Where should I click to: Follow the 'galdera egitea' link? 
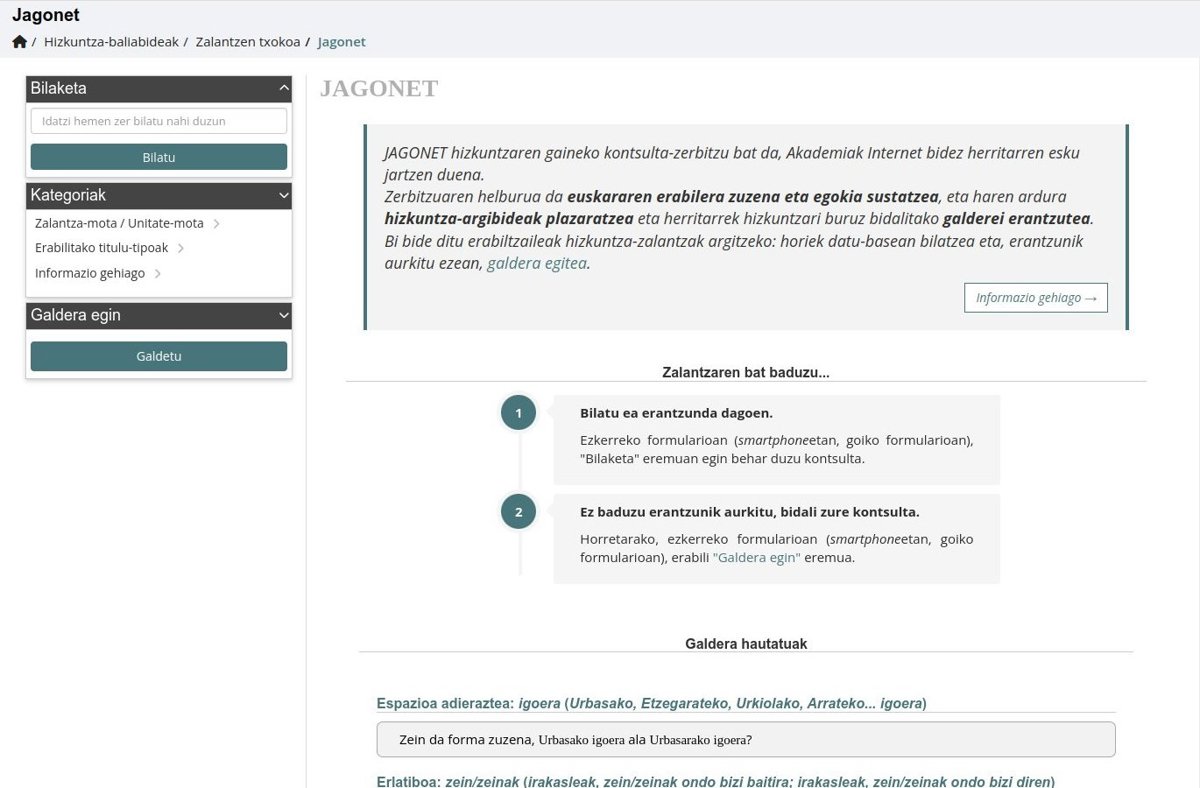tap(536, 263)
